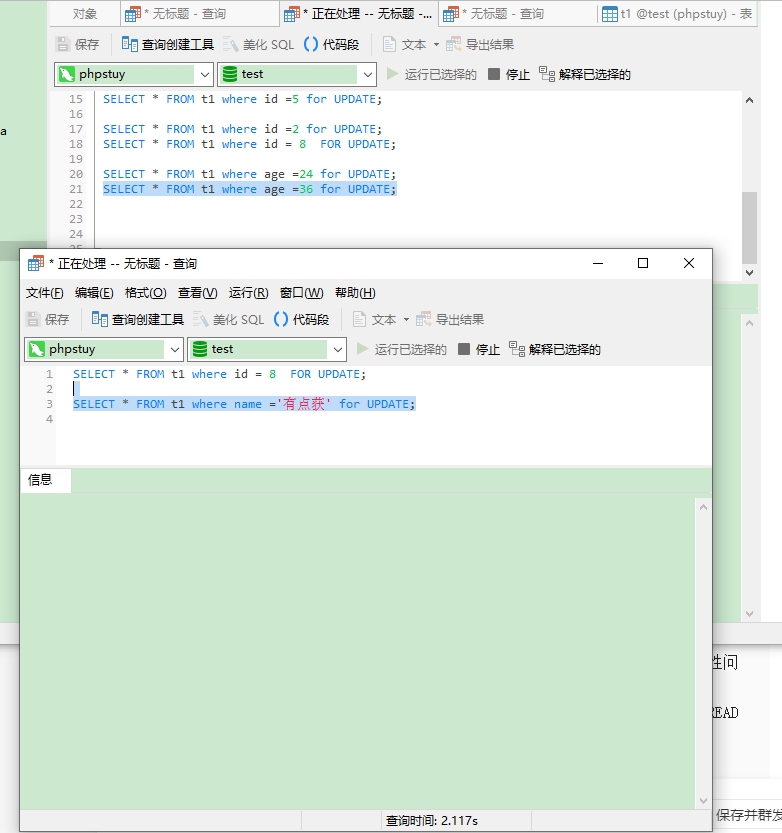Click Export Result in front window toolbar
Viewport: 782px width, 833px height.
450,319
